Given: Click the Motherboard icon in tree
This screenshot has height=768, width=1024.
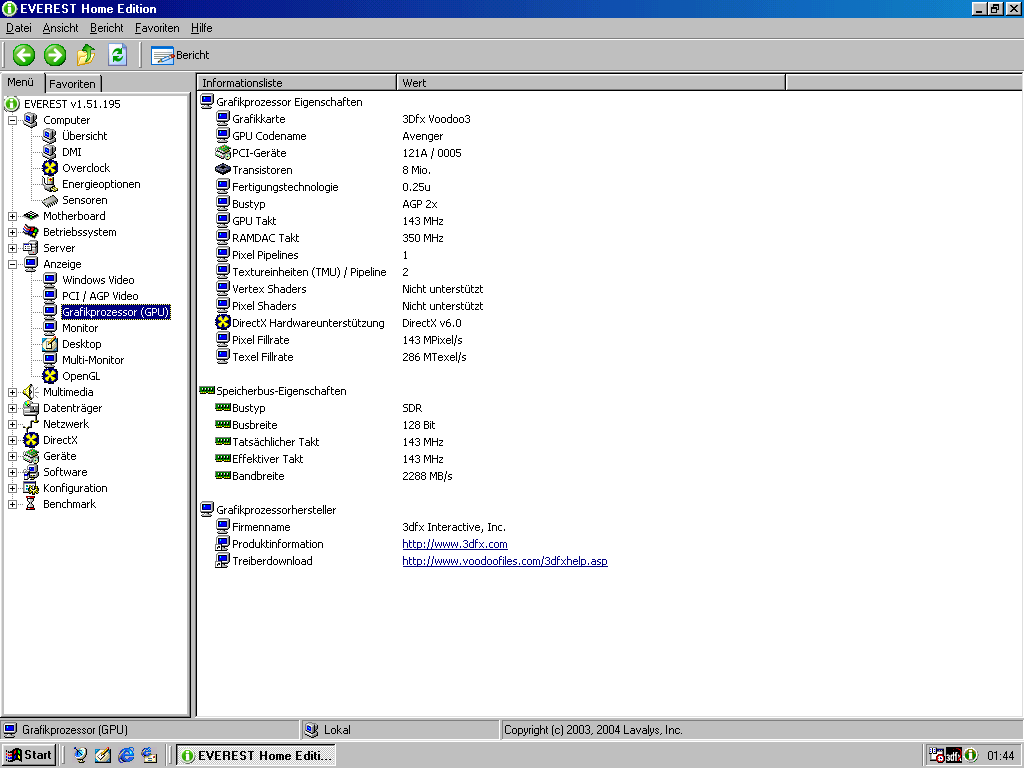Looking at the screenshot, I should coord(31,216).
